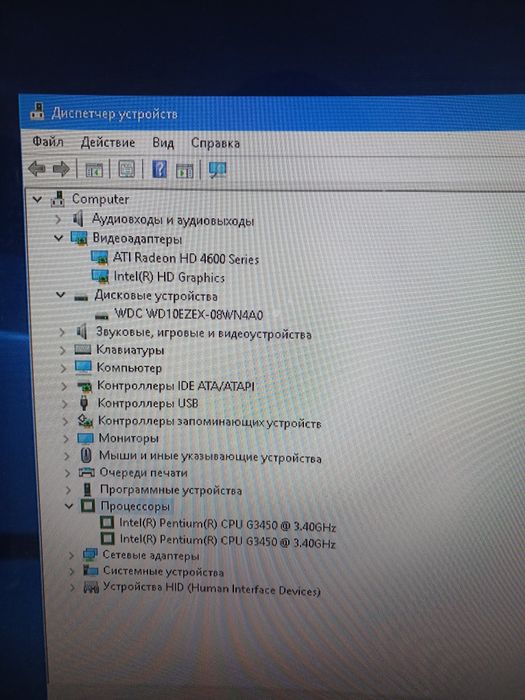Click the Back arrow toolbar icon
The height and width of the screenshot is (700, 525).
37,169
